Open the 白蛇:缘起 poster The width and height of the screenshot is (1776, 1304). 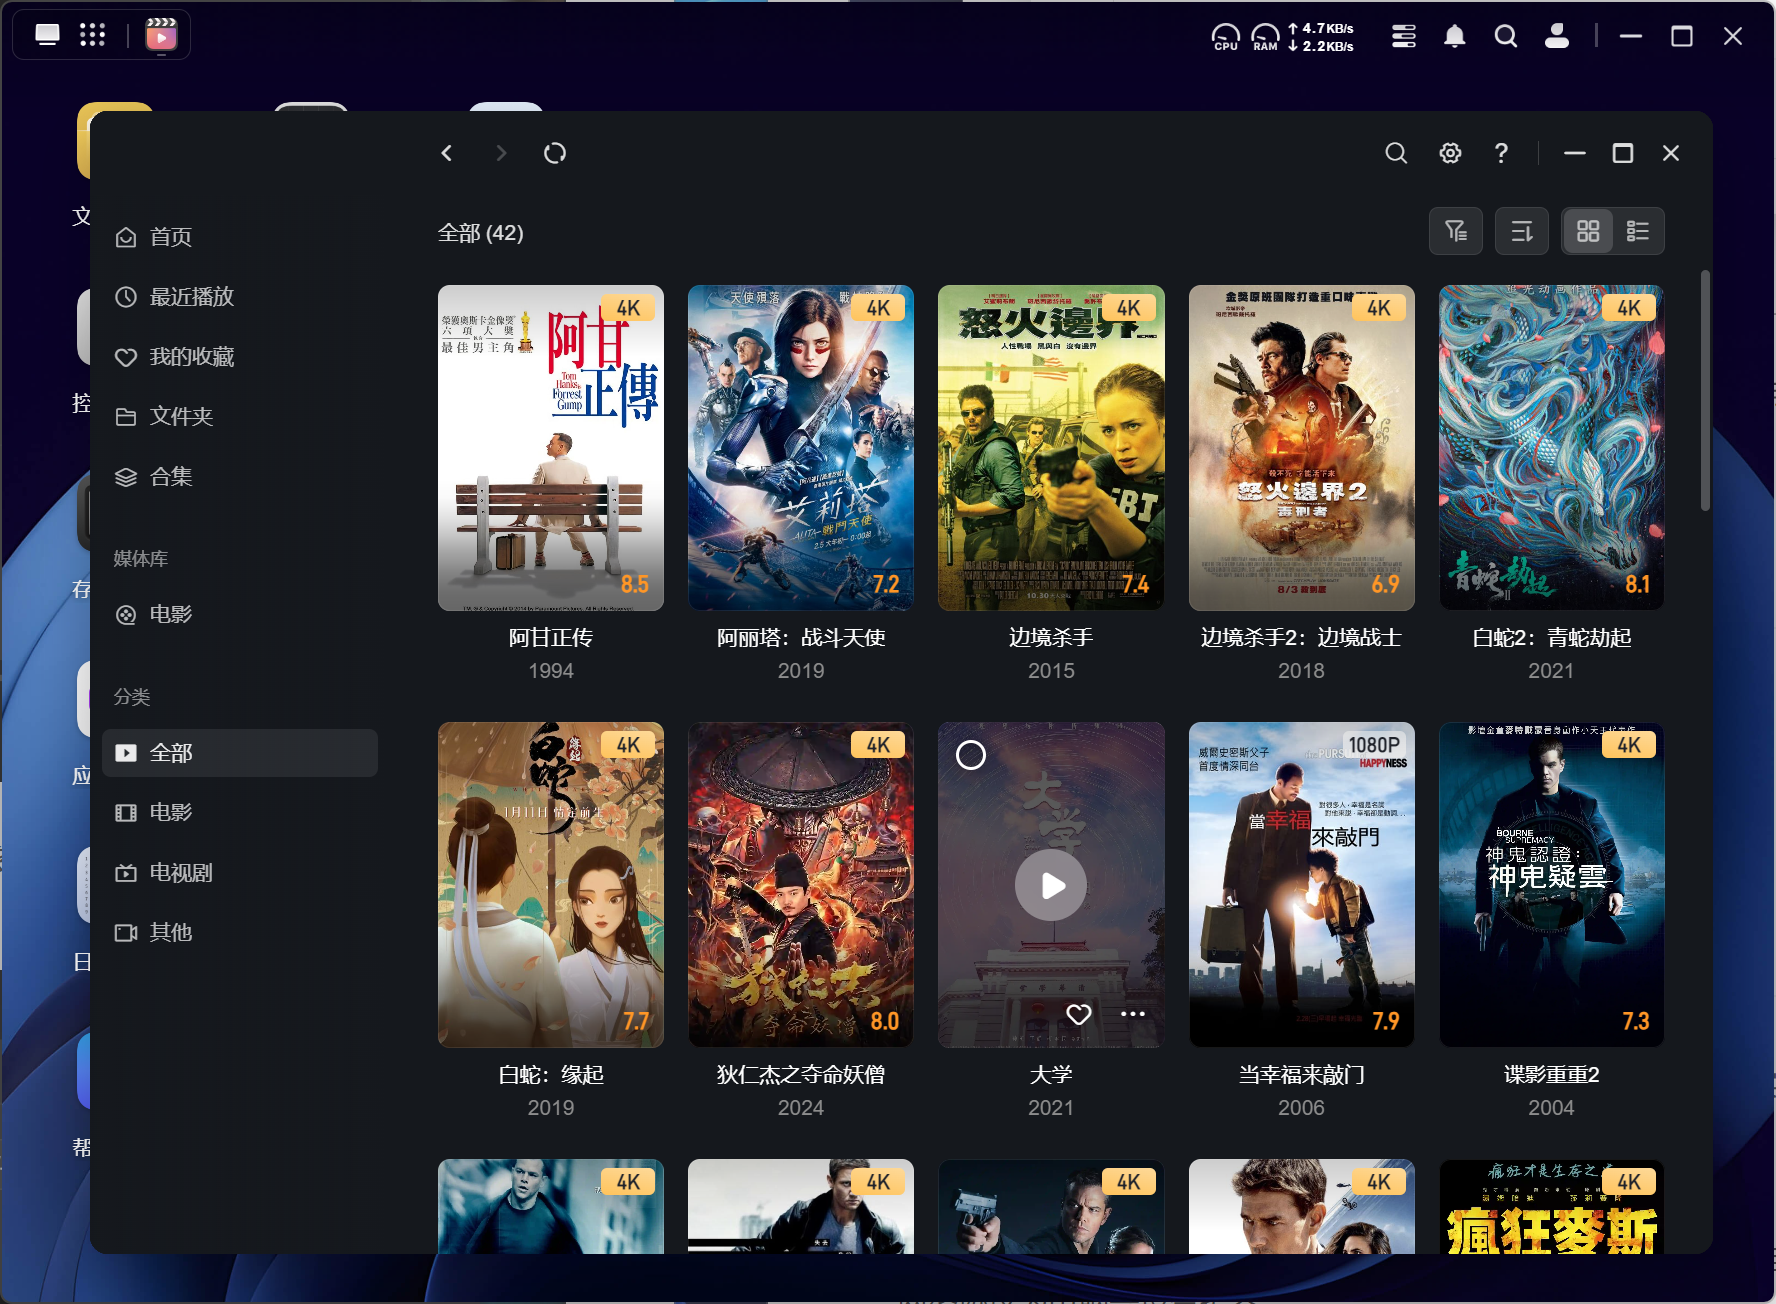551,885
